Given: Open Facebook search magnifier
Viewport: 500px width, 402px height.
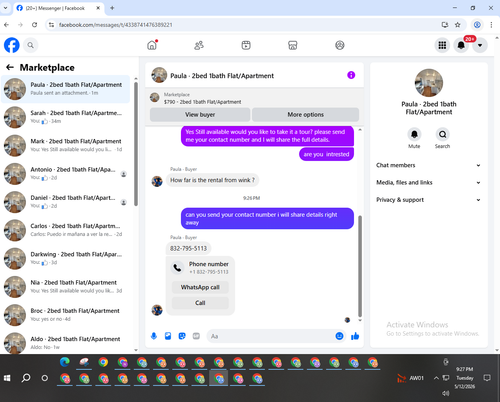Looking at the screenshot, I should tap(30, 45).
